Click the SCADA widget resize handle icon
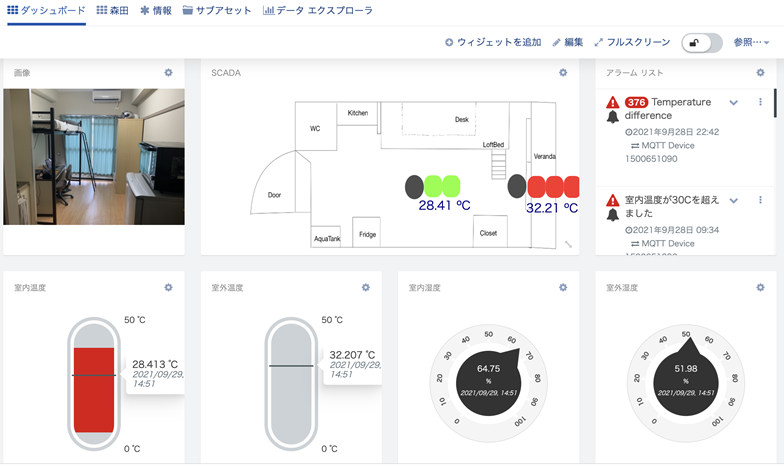 click(x=568, y=244)
